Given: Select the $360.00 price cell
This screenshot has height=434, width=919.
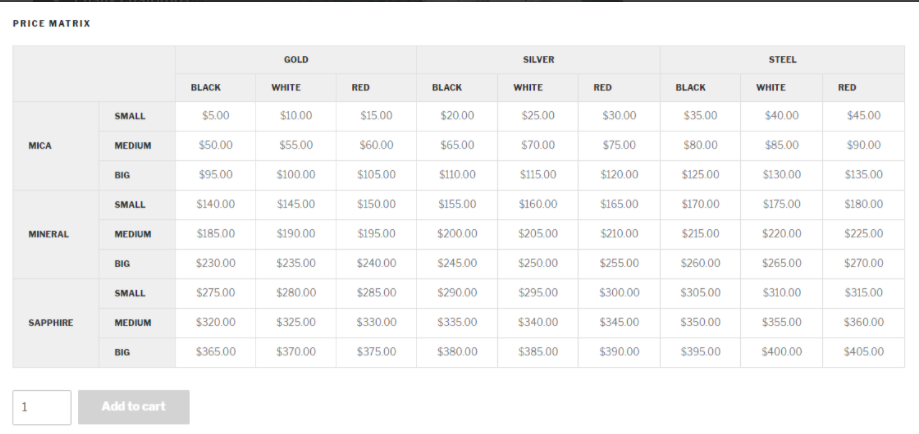Looking at the screenshot, I should (863, 323).
